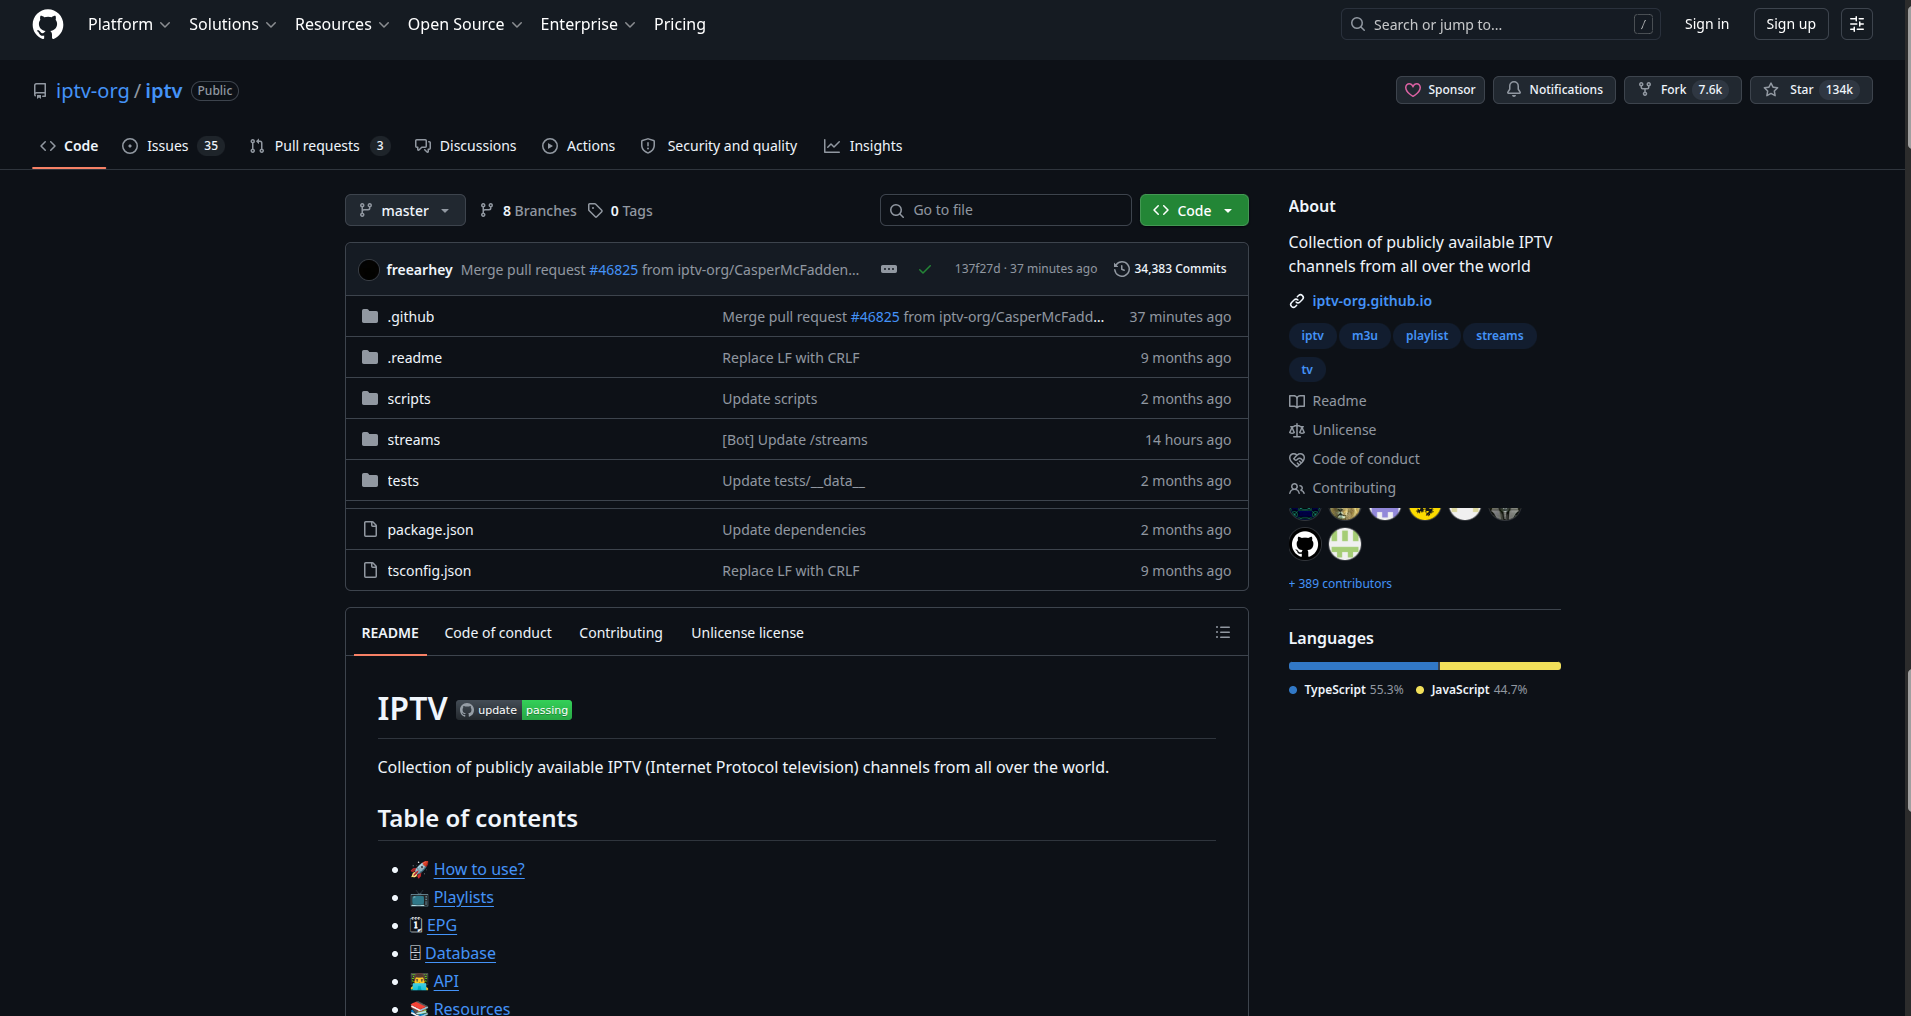Switch to Security and quality tab

[x=719, y=146]
